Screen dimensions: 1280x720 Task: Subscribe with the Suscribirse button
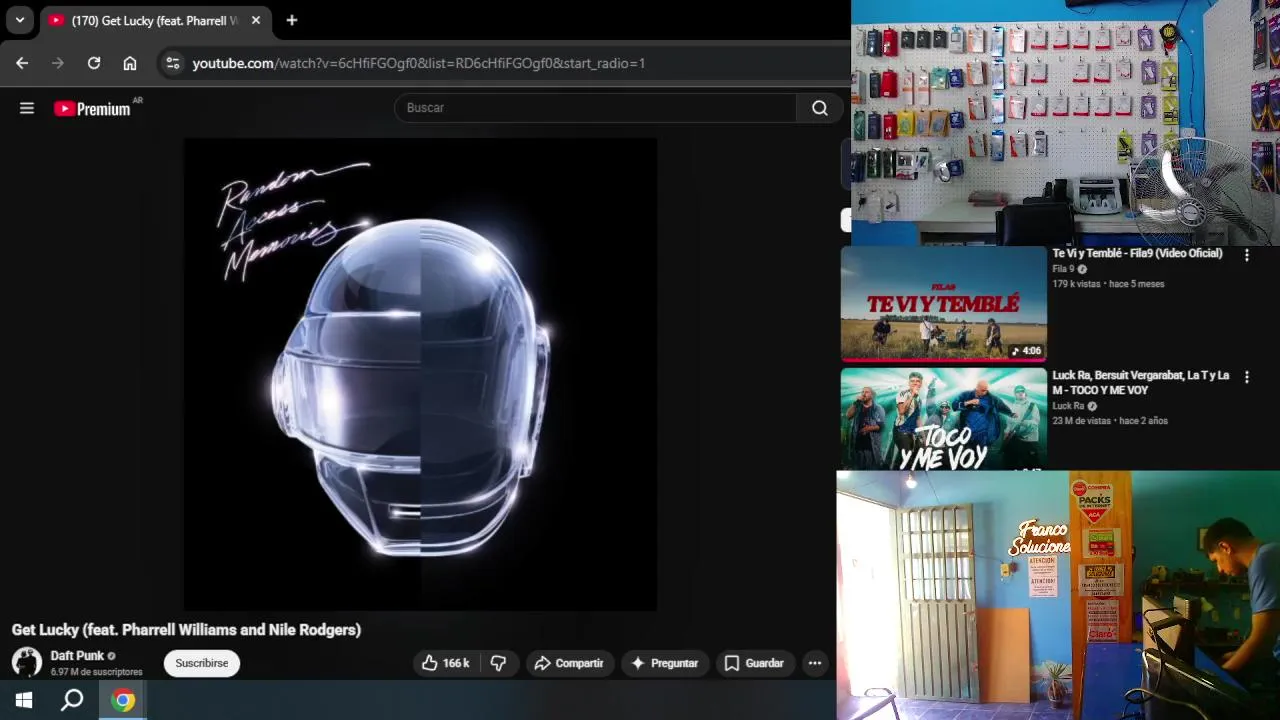point(202,663)
